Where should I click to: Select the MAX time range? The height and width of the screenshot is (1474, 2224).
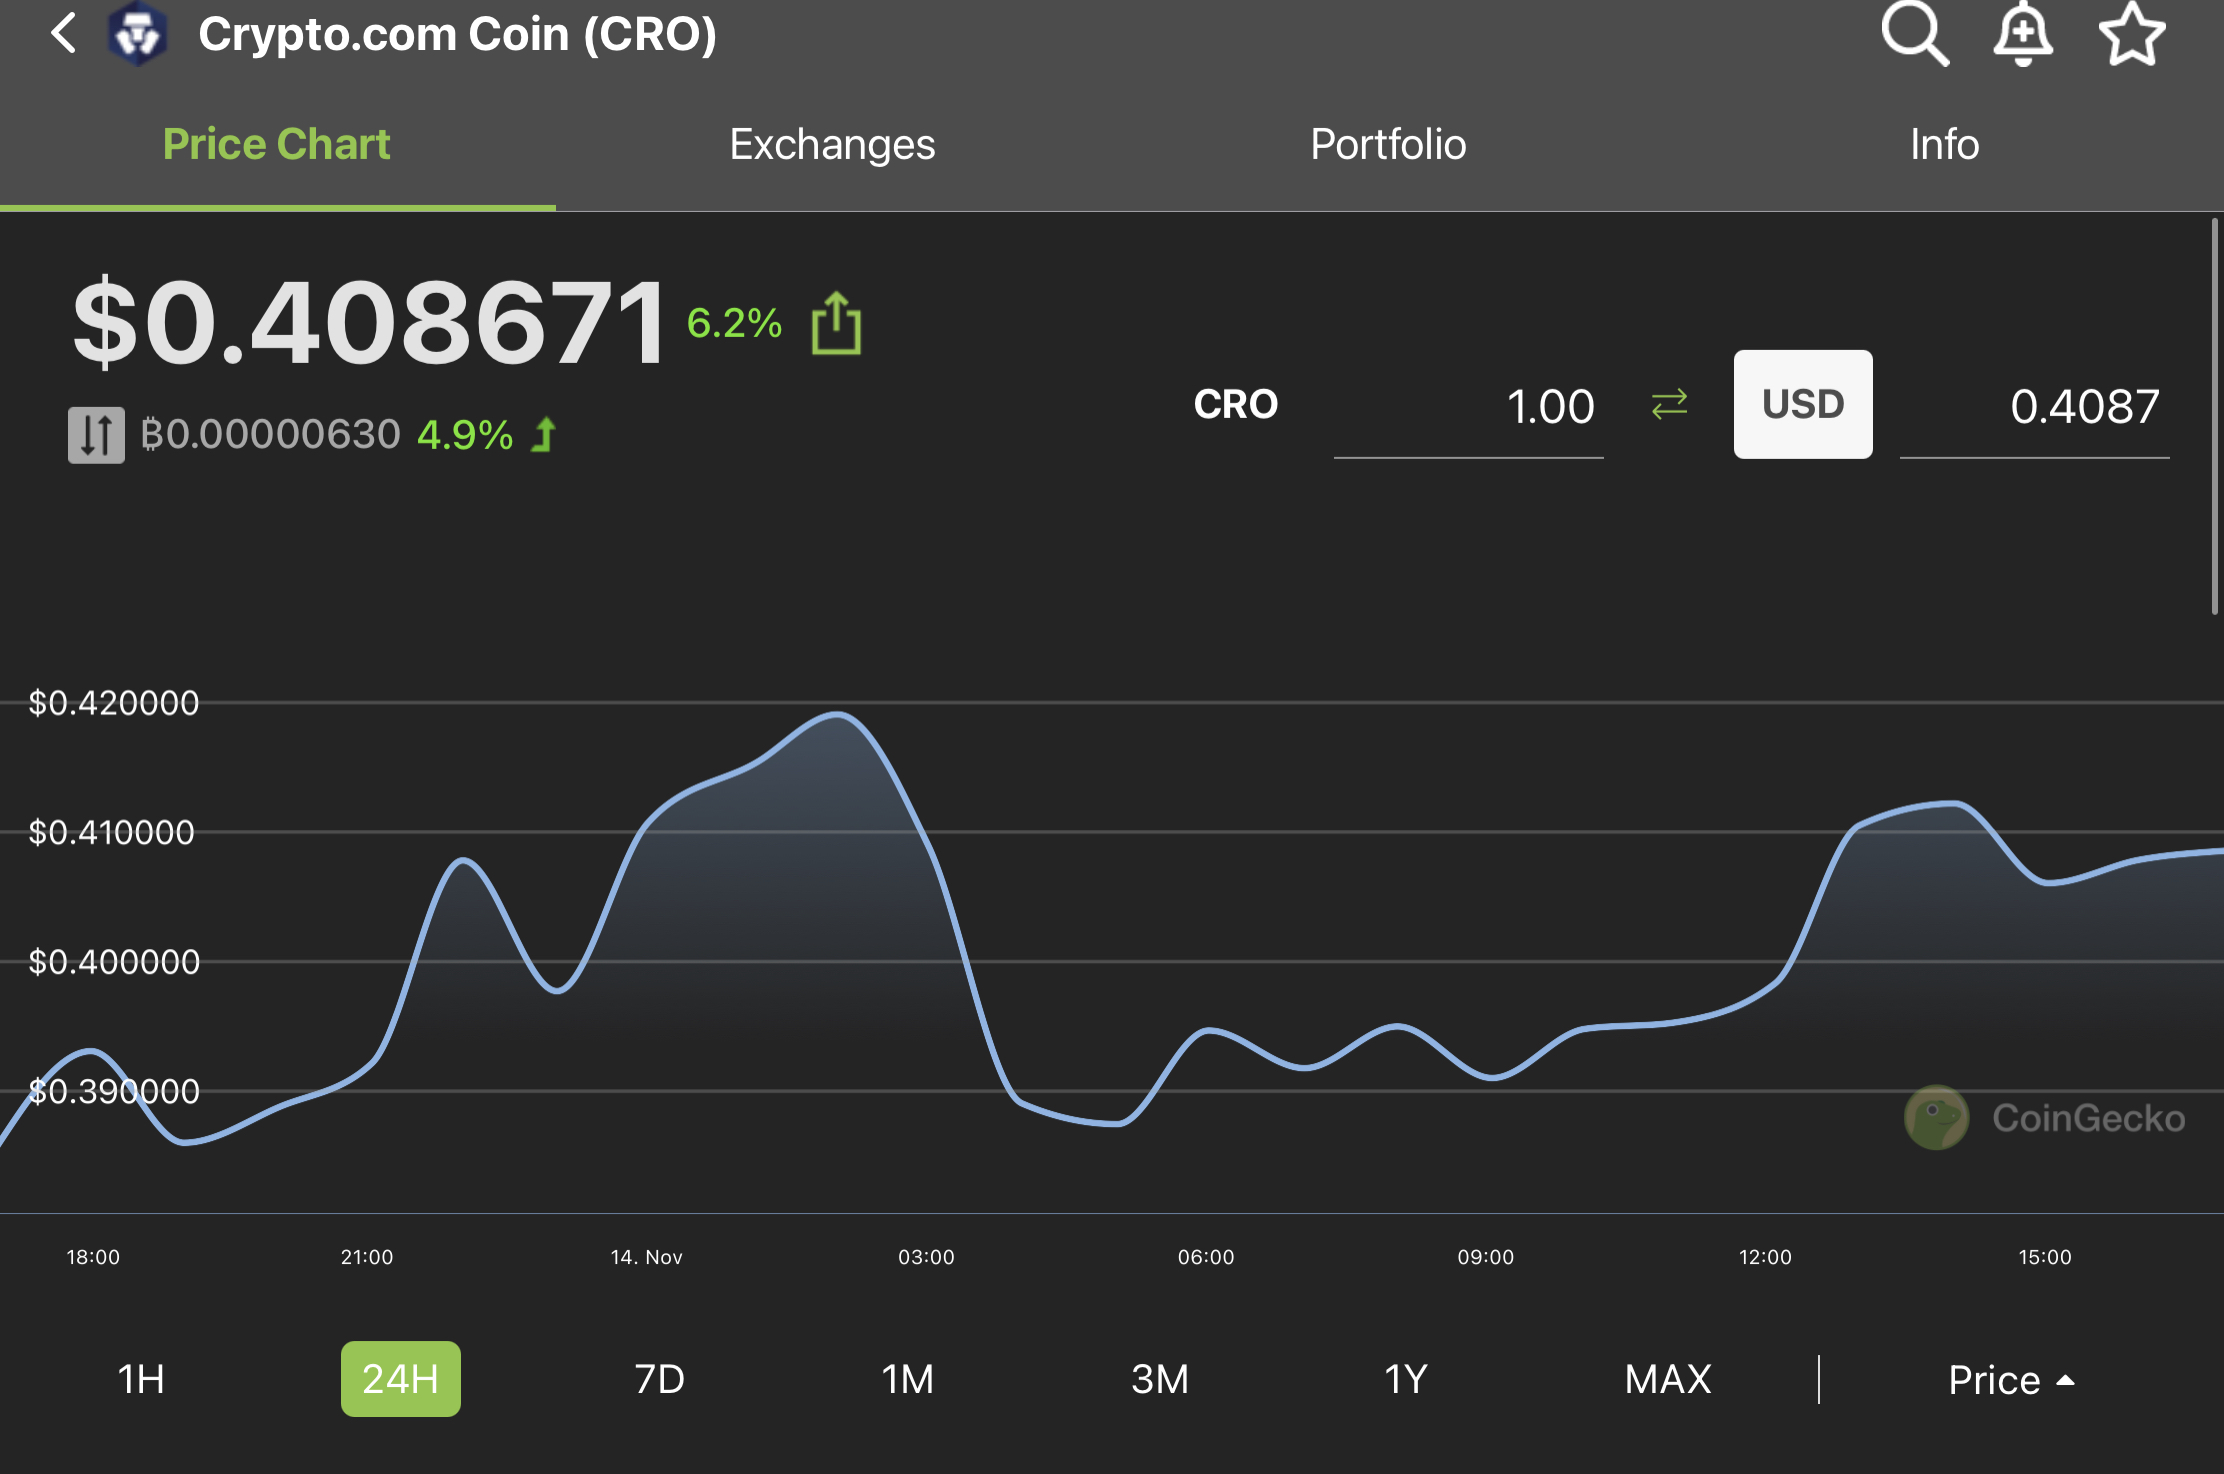point(1668,1379)
